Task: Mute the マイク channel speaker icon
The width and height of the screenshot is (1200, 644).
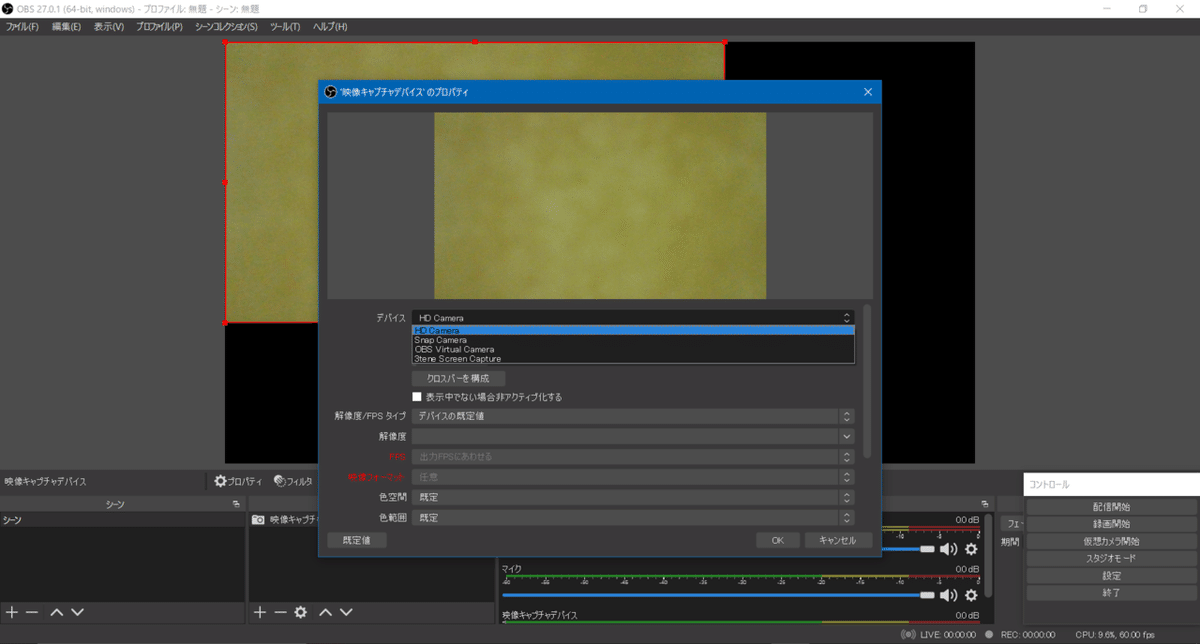Action: pos(948,595)
